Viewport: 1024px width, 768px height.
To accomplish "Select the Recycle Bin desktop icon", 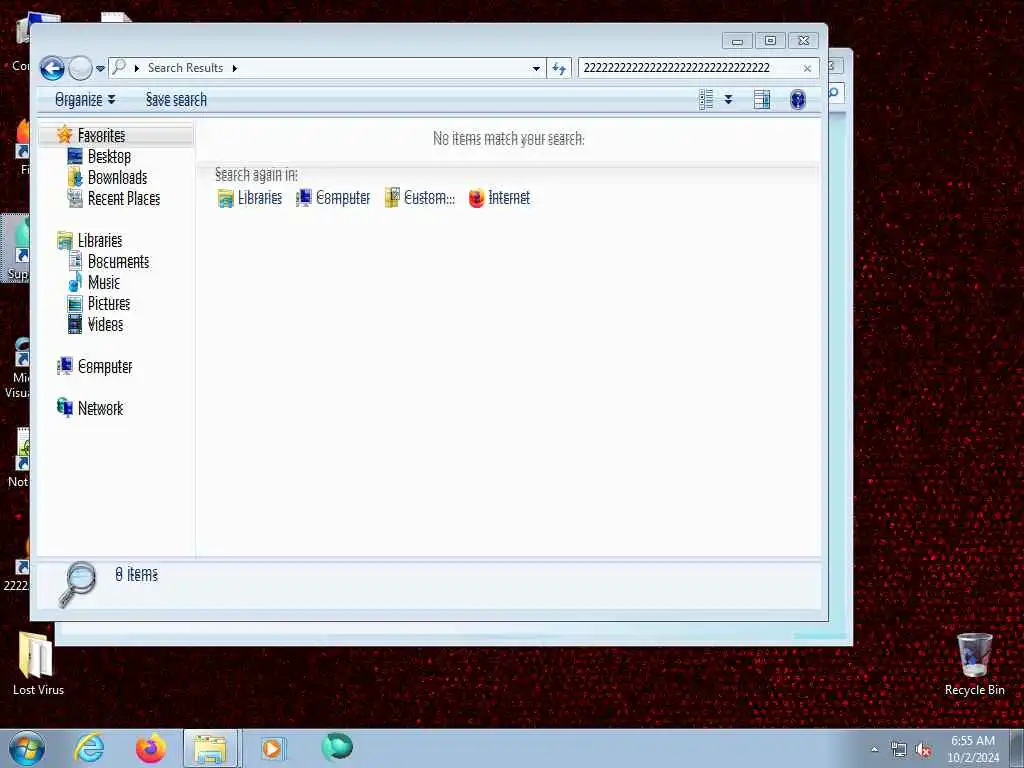I will tap(974, 664).
